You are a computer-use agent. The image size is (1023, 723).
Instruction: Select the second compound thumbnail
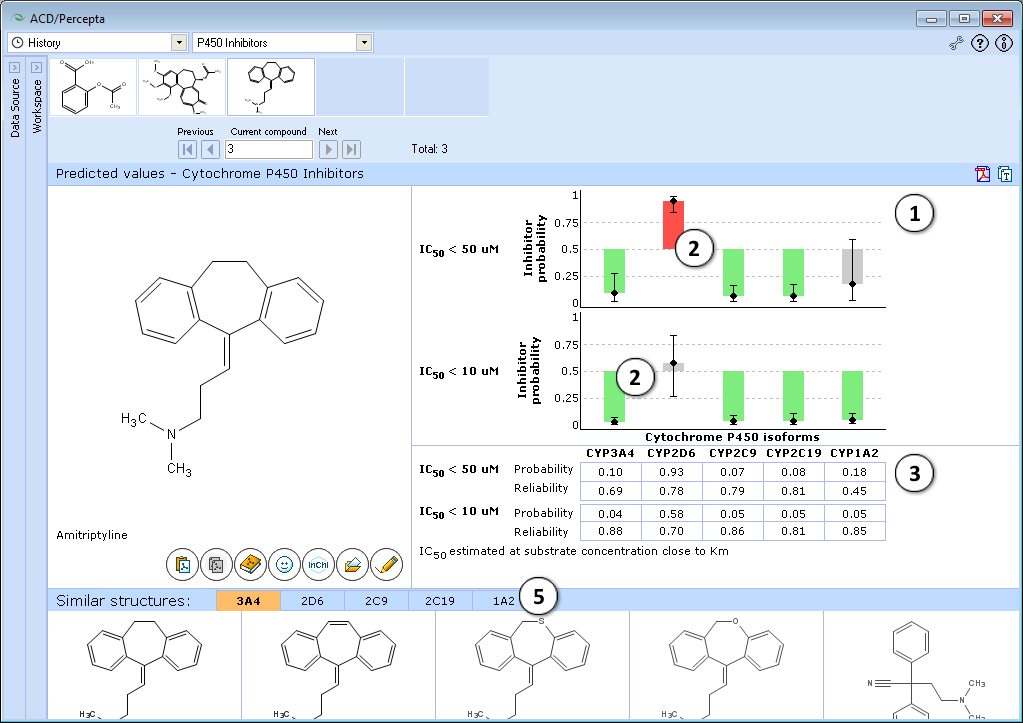tap(182, 87)
